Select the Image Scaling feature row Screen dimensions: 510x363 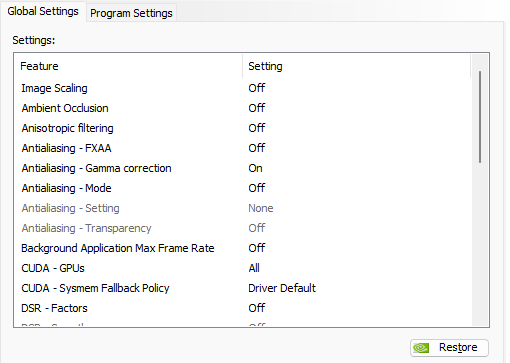tap(243, 88)
